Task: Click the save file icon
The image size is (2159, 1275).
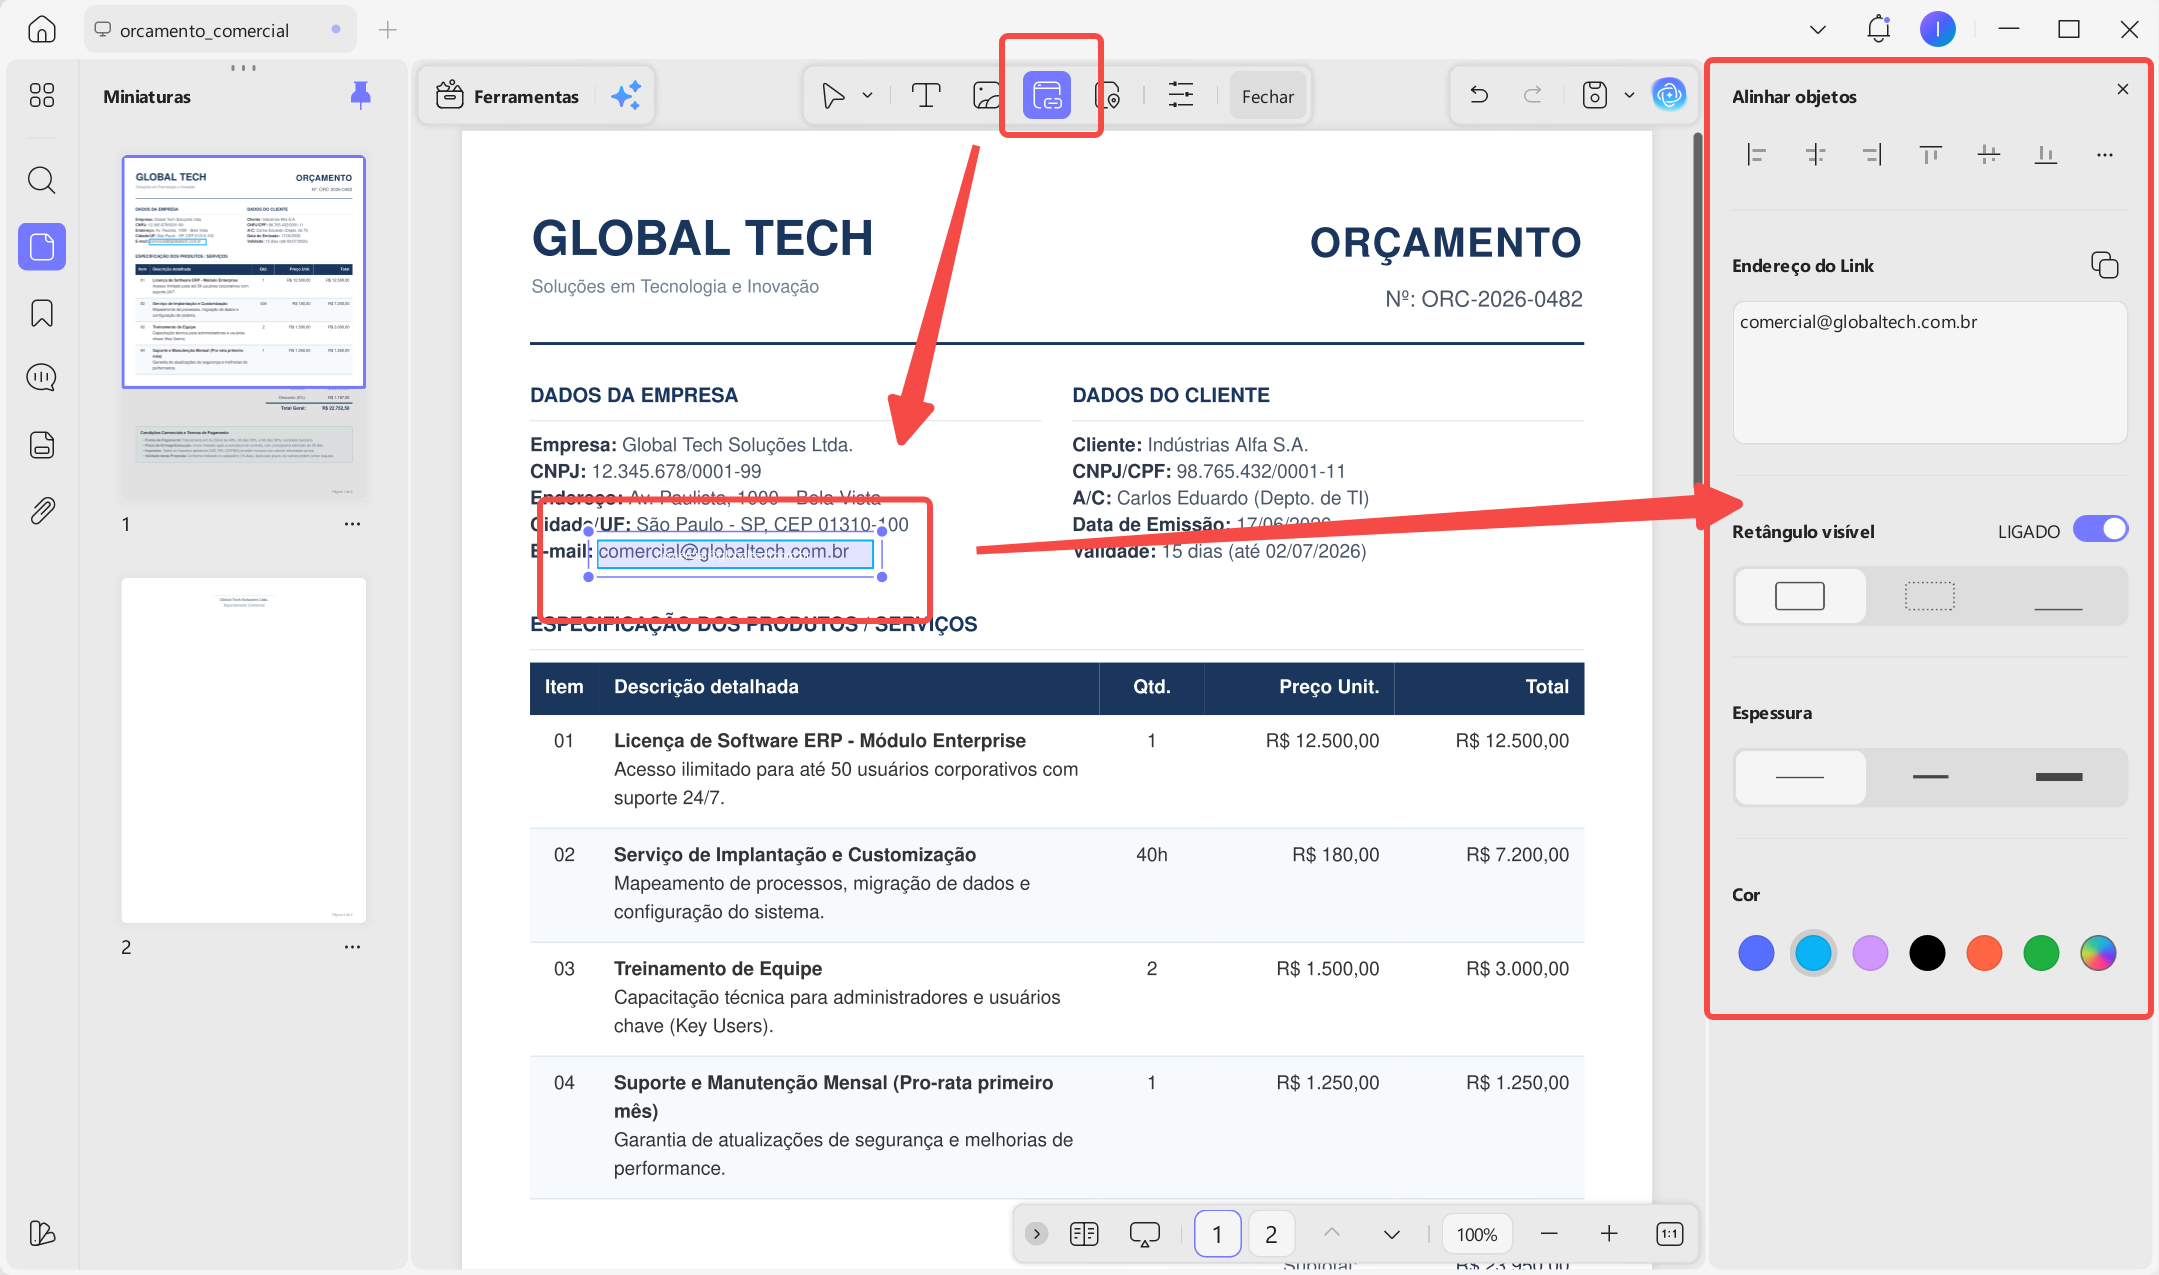Action: 1595,96
